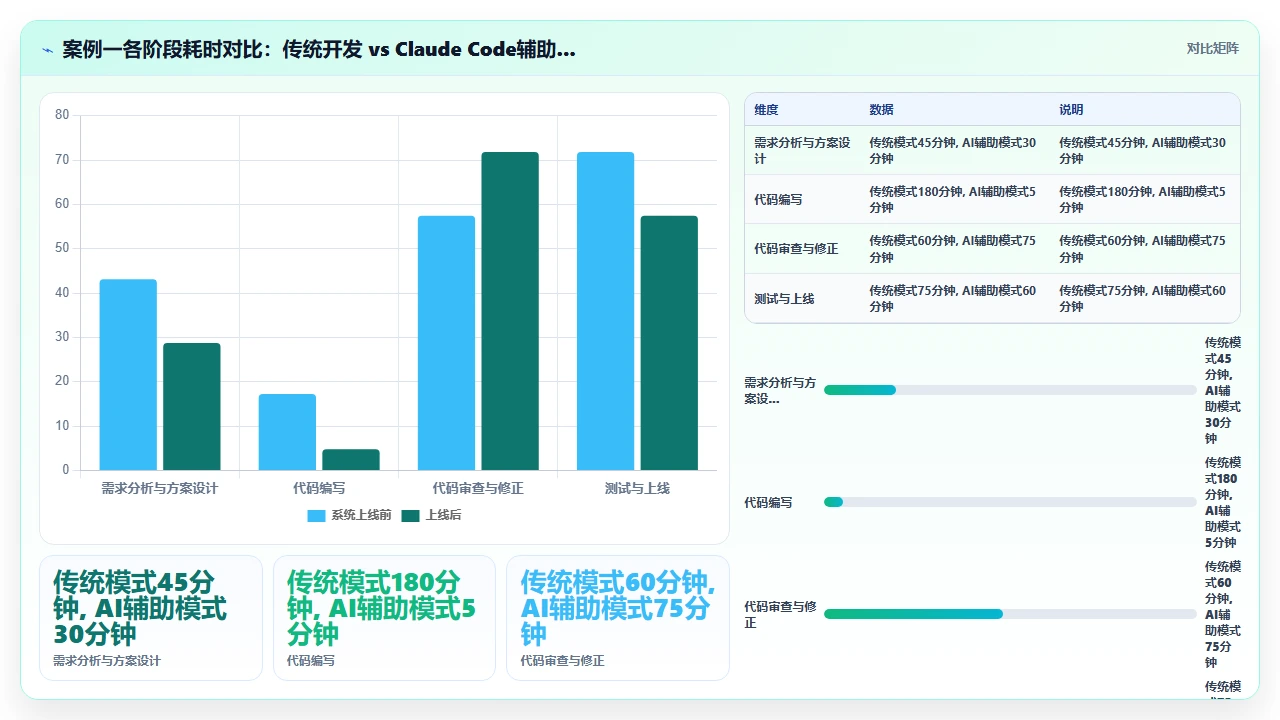Click x-axis label 需求分析与方案设计 on chart
Viewport: 1280px width, 720px height.
pyautogui.click(x=160, y=489)
